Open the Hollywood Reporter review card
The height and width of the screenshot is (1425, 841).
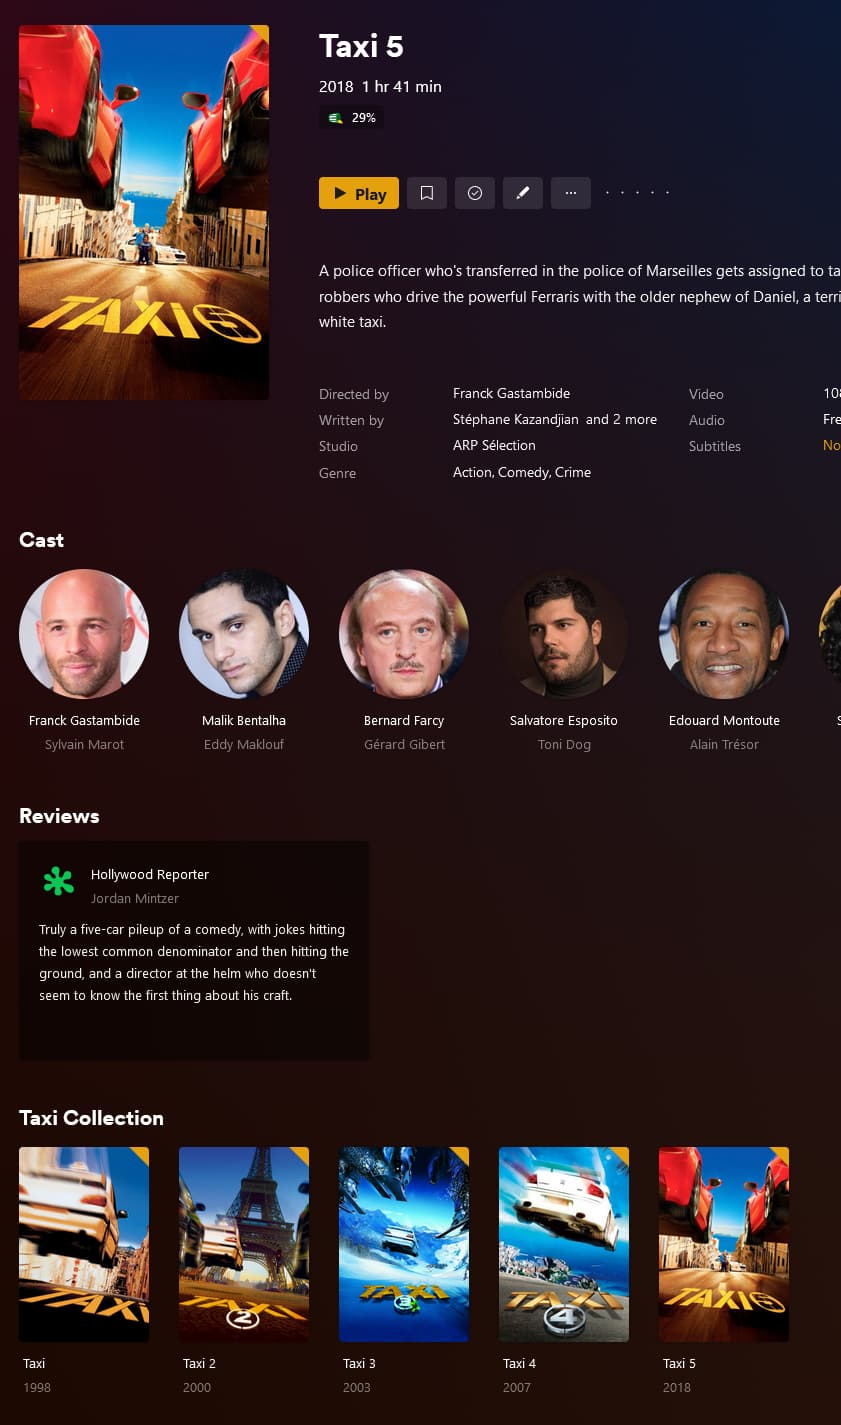coord(194,950)
